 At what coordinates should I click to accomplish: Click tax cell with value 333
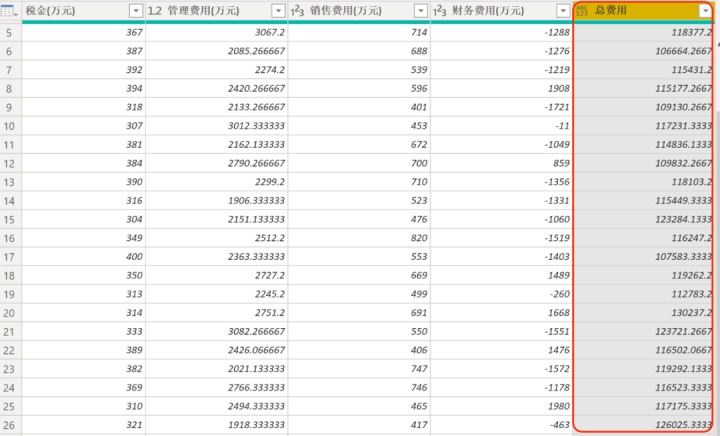(x=84, y=332)
